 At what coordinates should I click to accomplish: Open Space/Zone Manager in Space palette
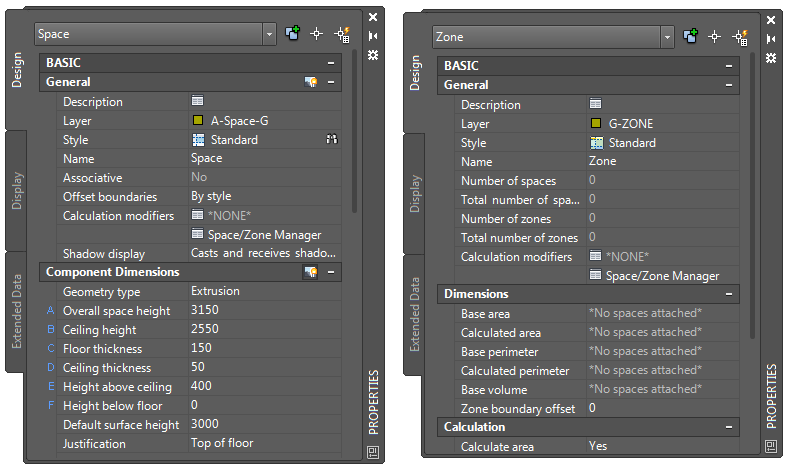coord(264,234)
